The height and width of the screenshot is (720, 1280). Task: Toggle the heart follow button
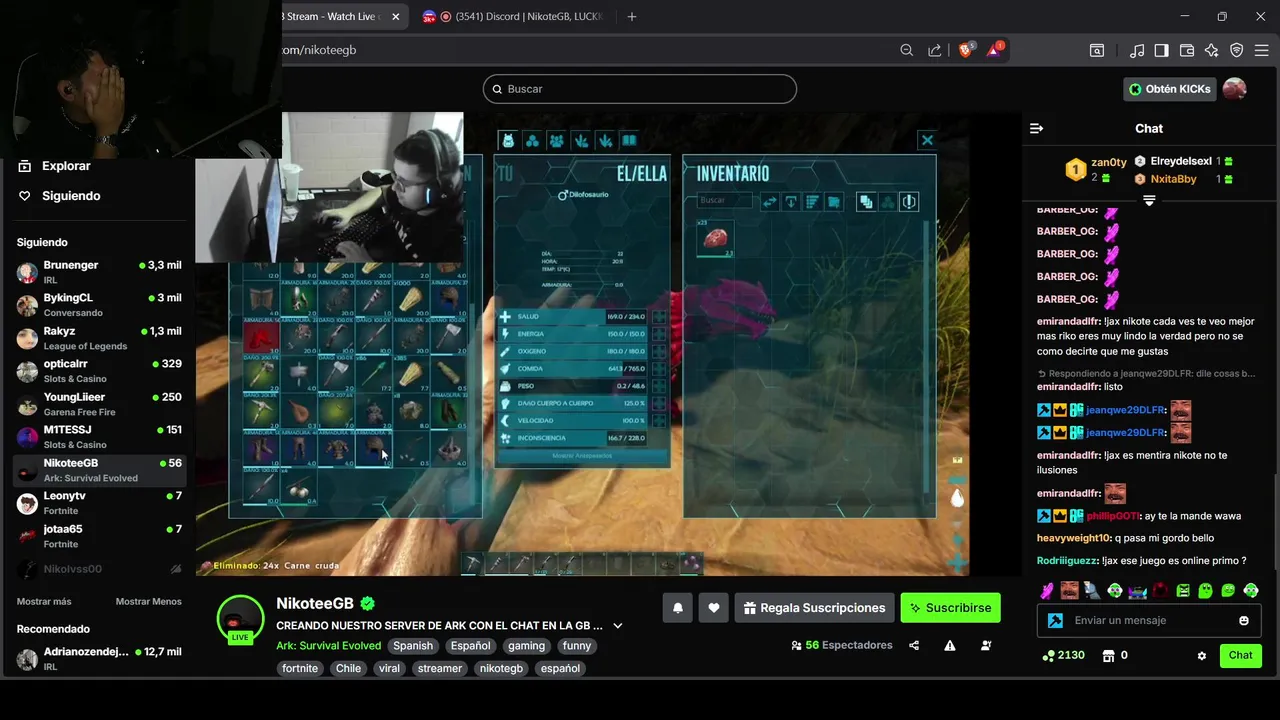coord(713,607)
